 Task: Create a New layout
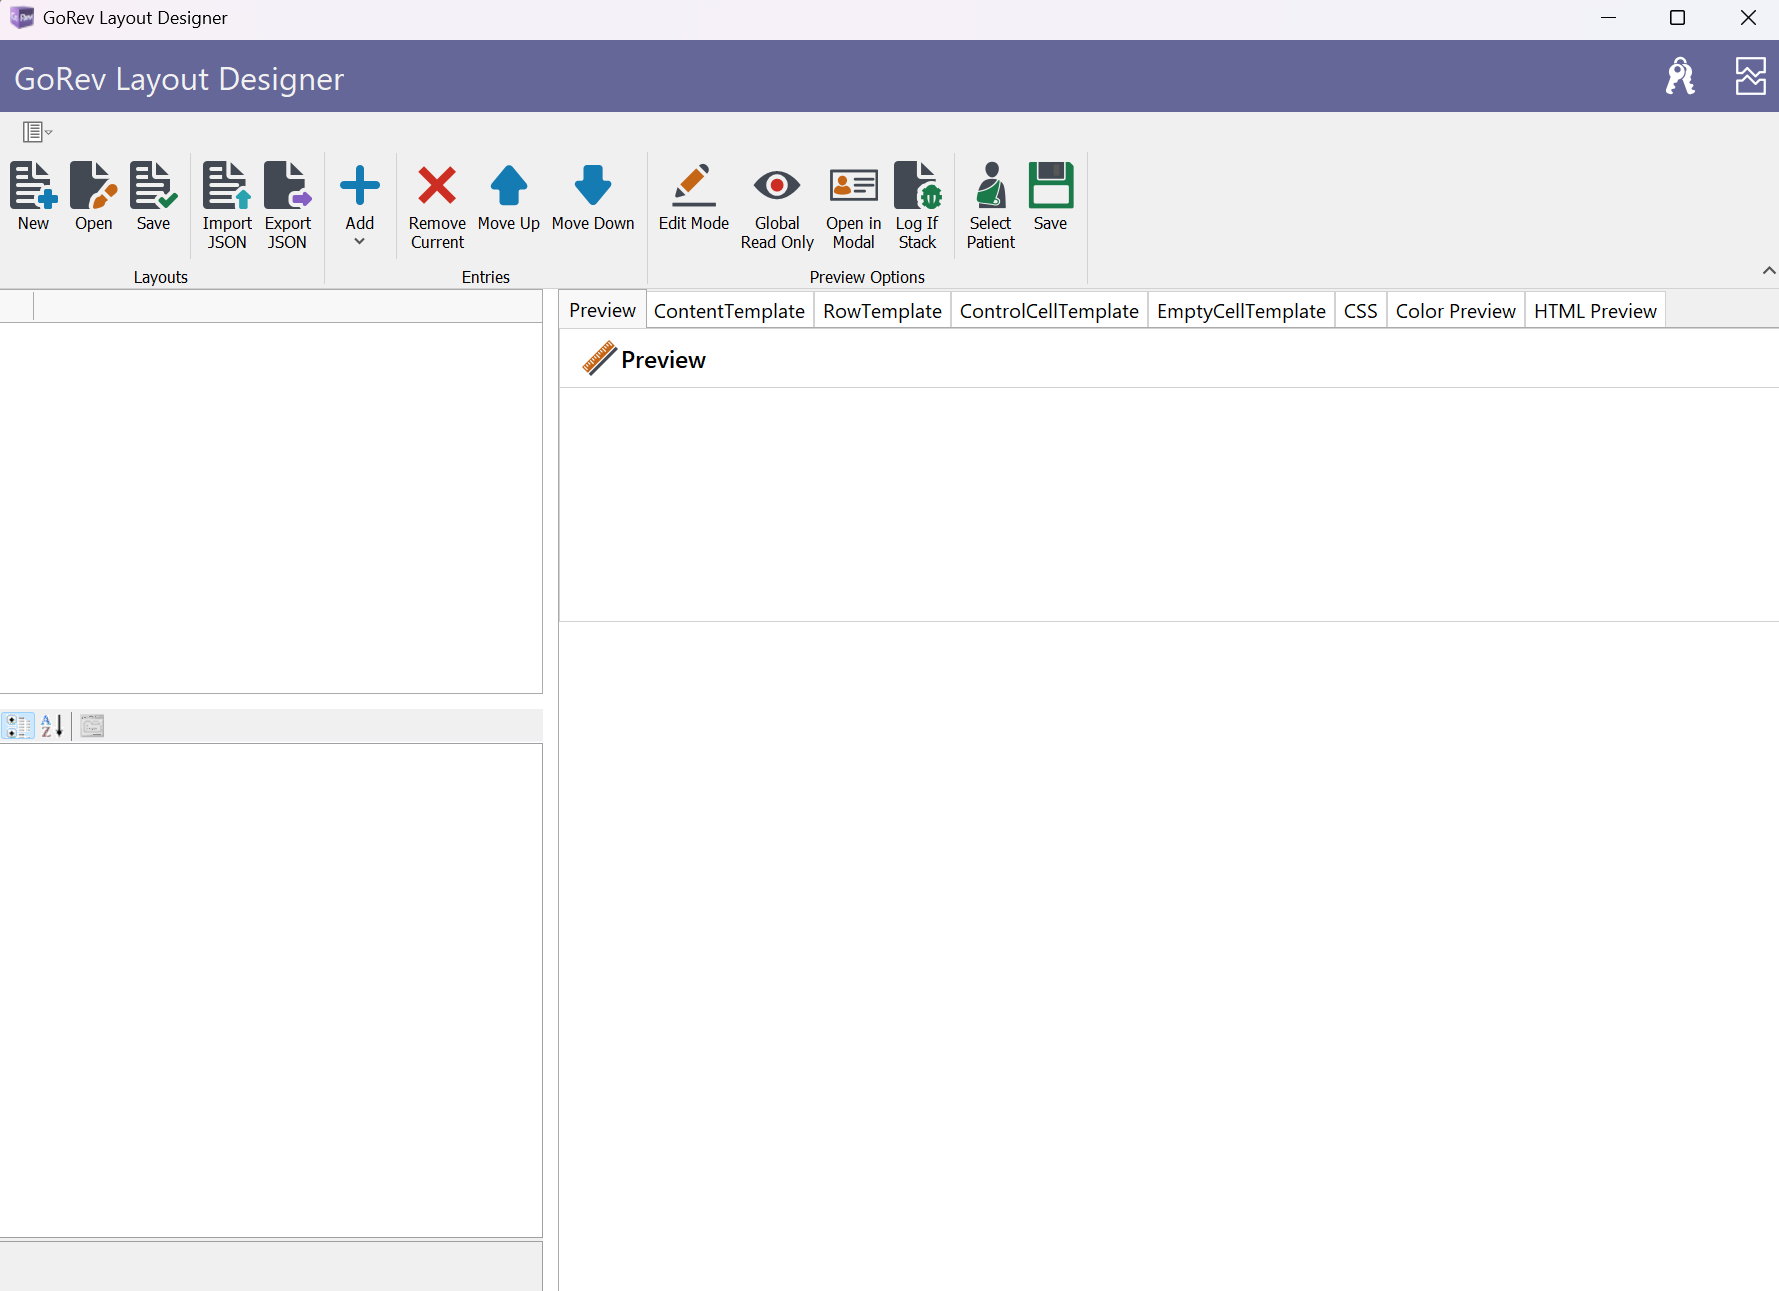click(33, 198)
